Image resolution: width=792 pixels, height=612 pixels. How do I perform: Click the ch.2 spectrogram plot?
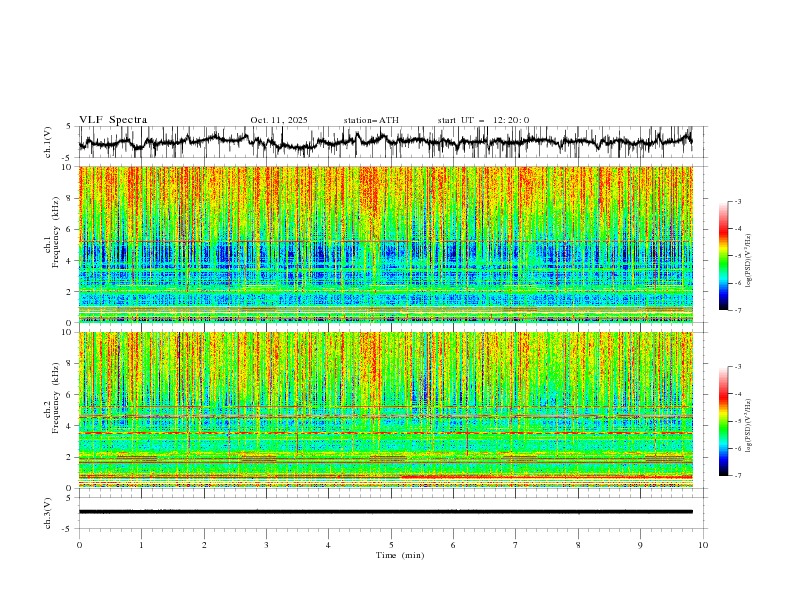coord(386,410)
